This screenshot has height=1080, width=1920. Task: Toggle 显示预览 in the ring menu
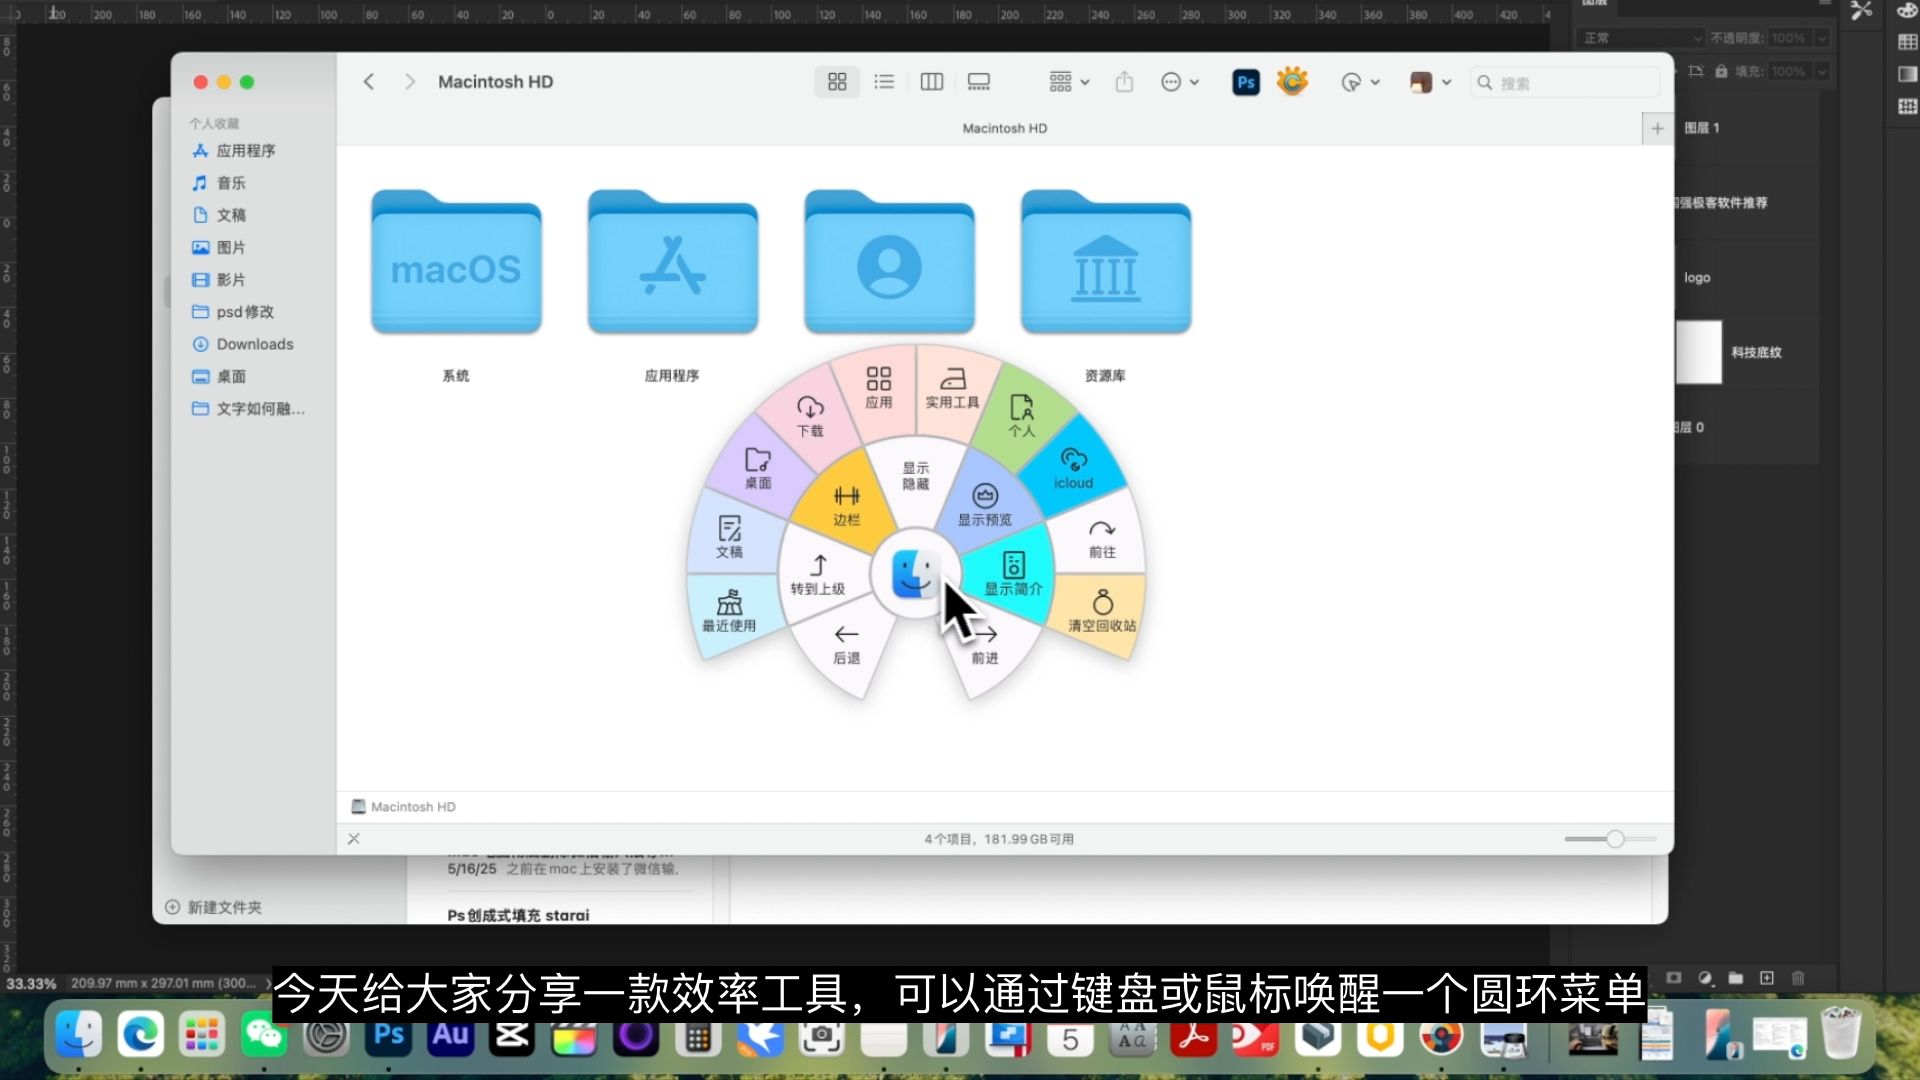[985, 505]
